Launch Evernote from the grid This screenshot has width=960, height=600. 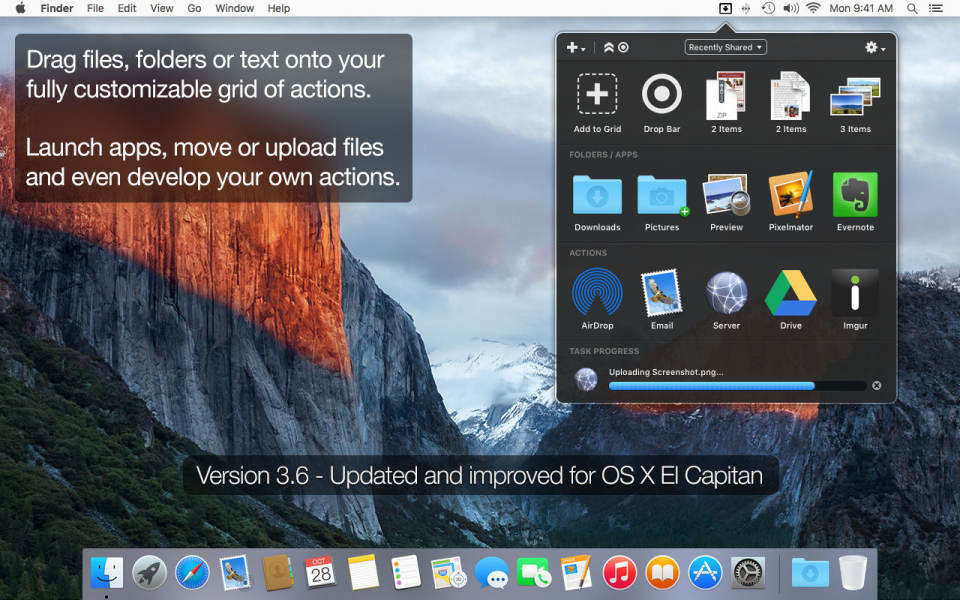(855, 195)
